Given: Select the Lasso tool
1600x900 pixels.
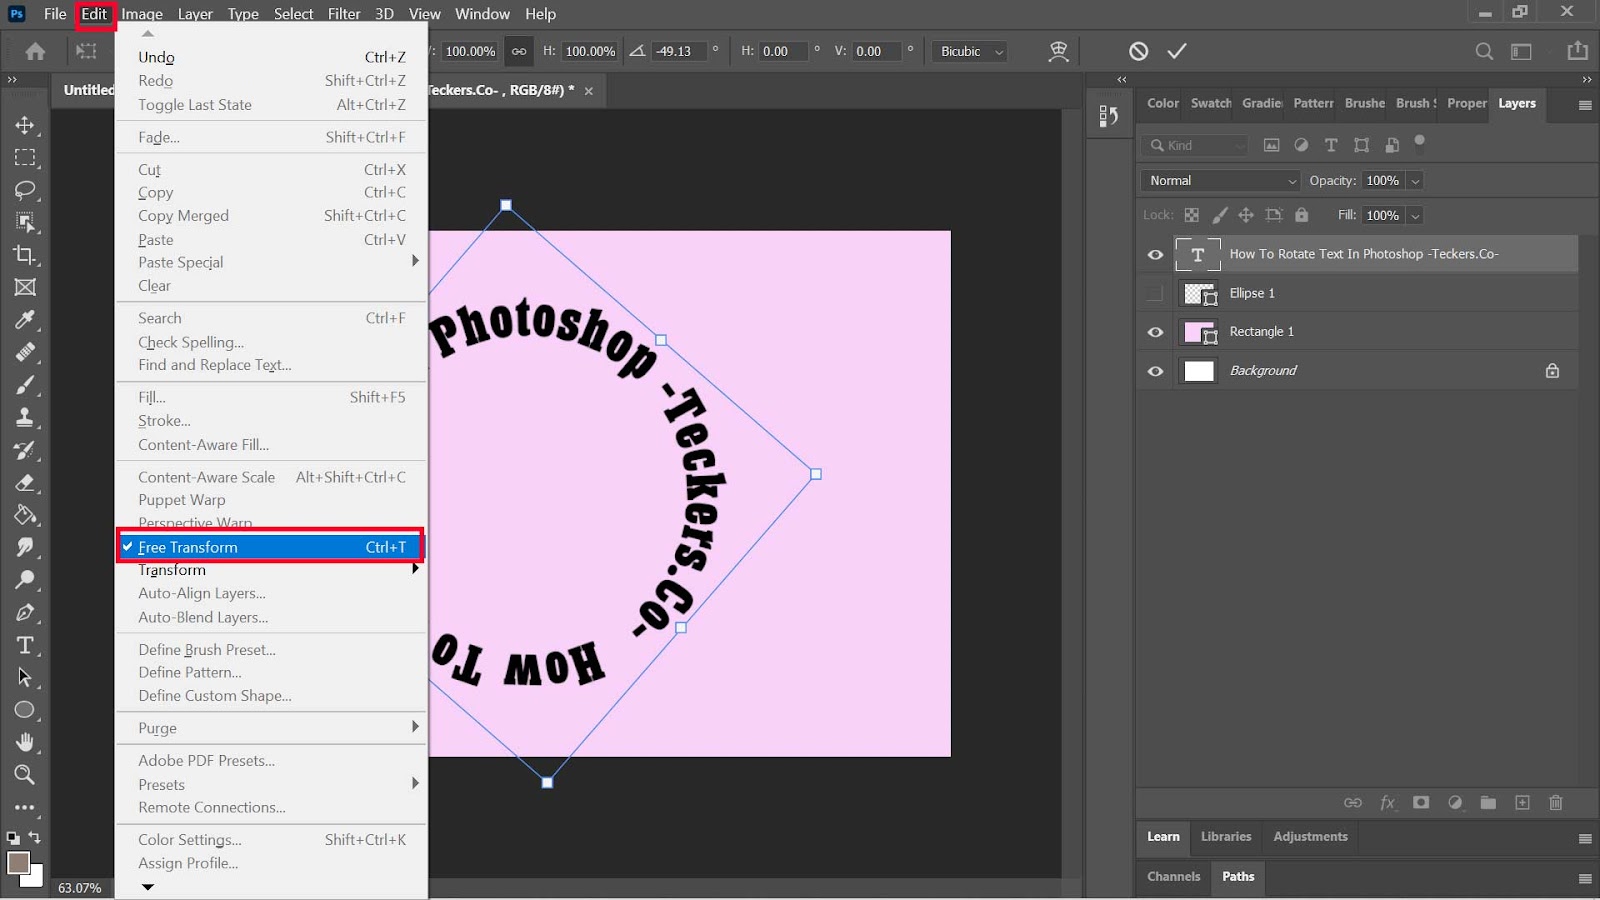Looking at the screenshot, I should tap(25, 190).
